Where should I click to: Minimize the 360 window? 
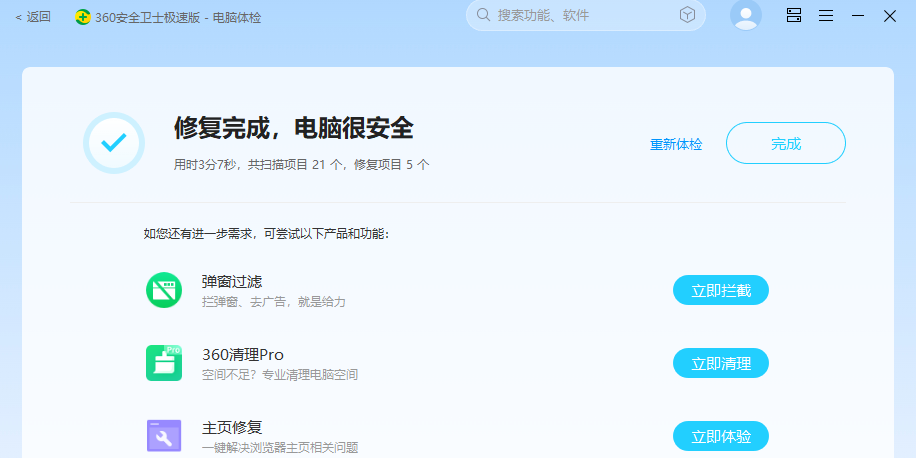click(858, 15)
